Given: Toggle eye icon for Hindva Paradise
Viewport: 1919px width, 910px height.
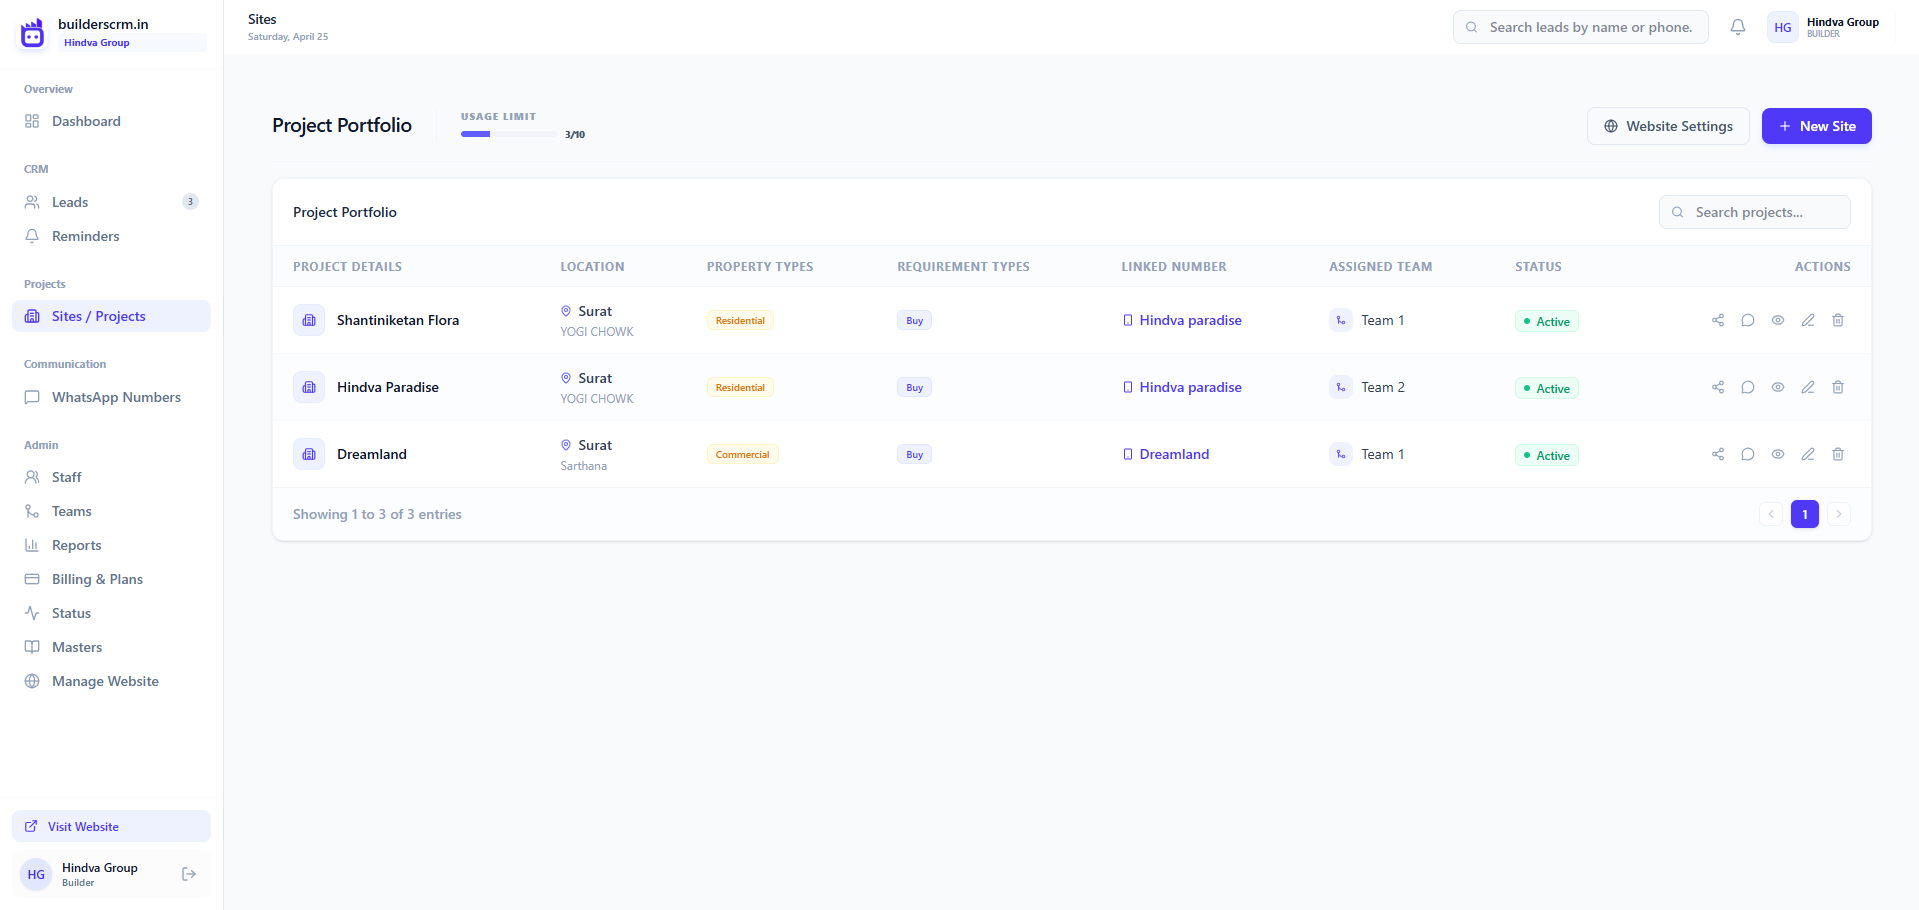Looking at the screenshot, I should click(x=1778, y=387).
